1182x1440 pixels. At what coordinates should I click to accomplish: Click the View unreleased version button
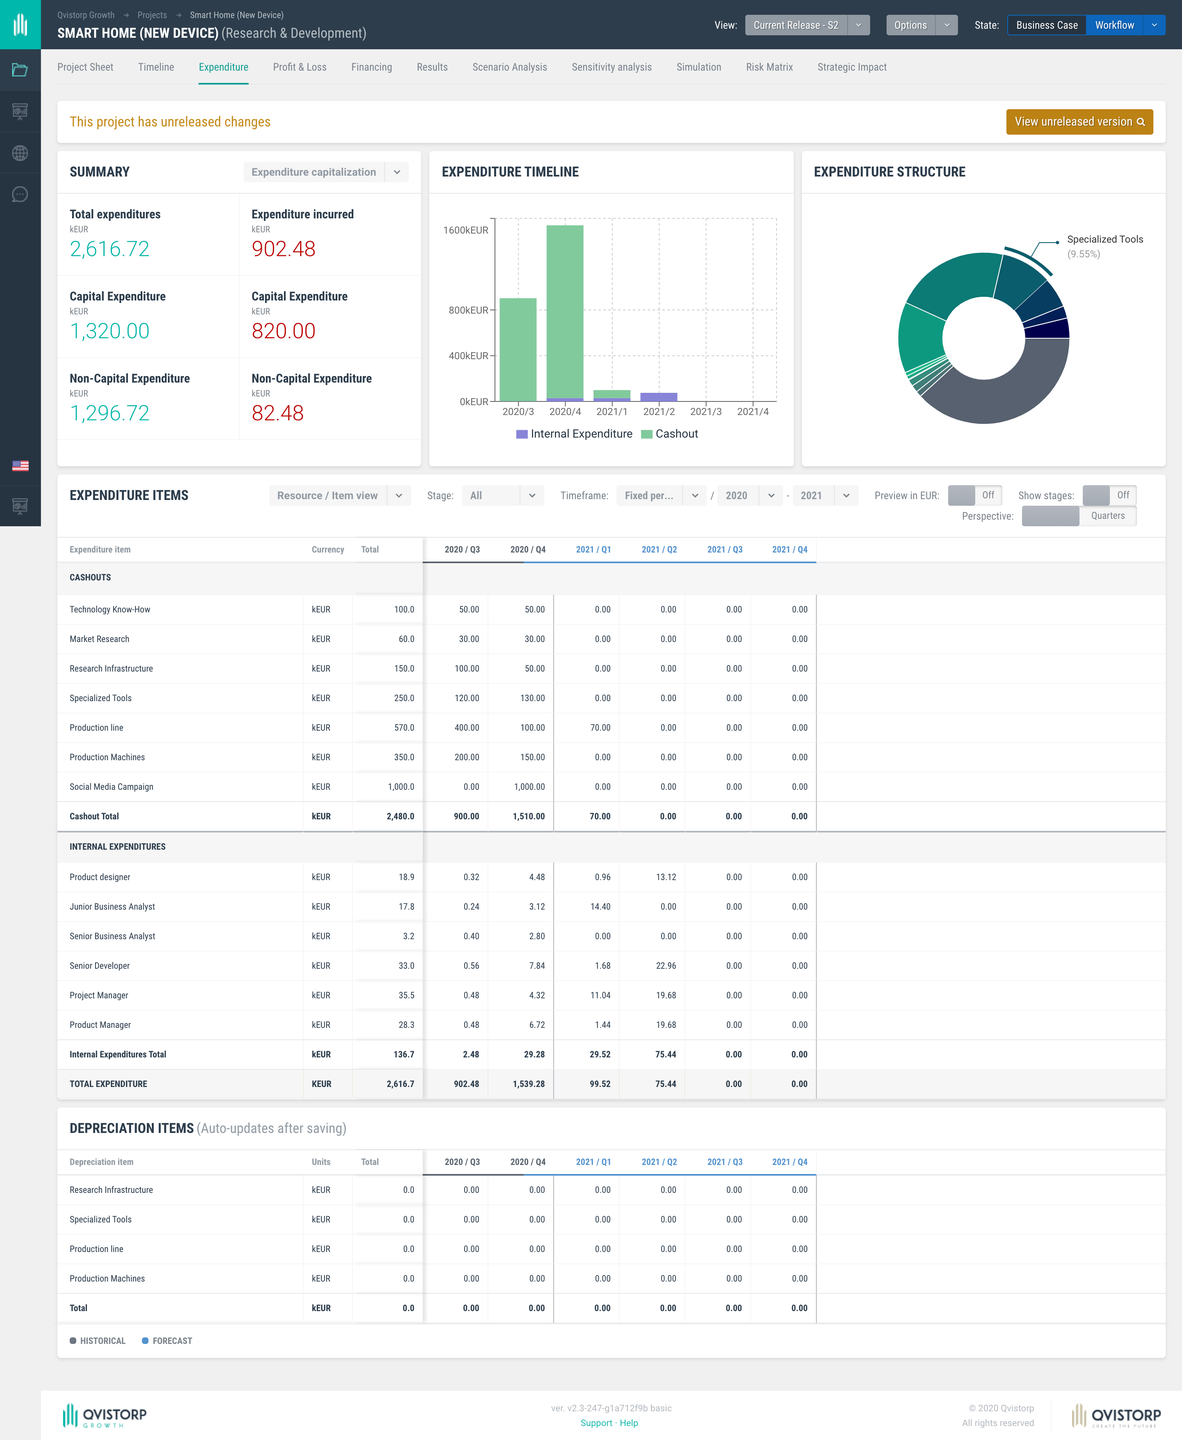(x=1079, y=122)
